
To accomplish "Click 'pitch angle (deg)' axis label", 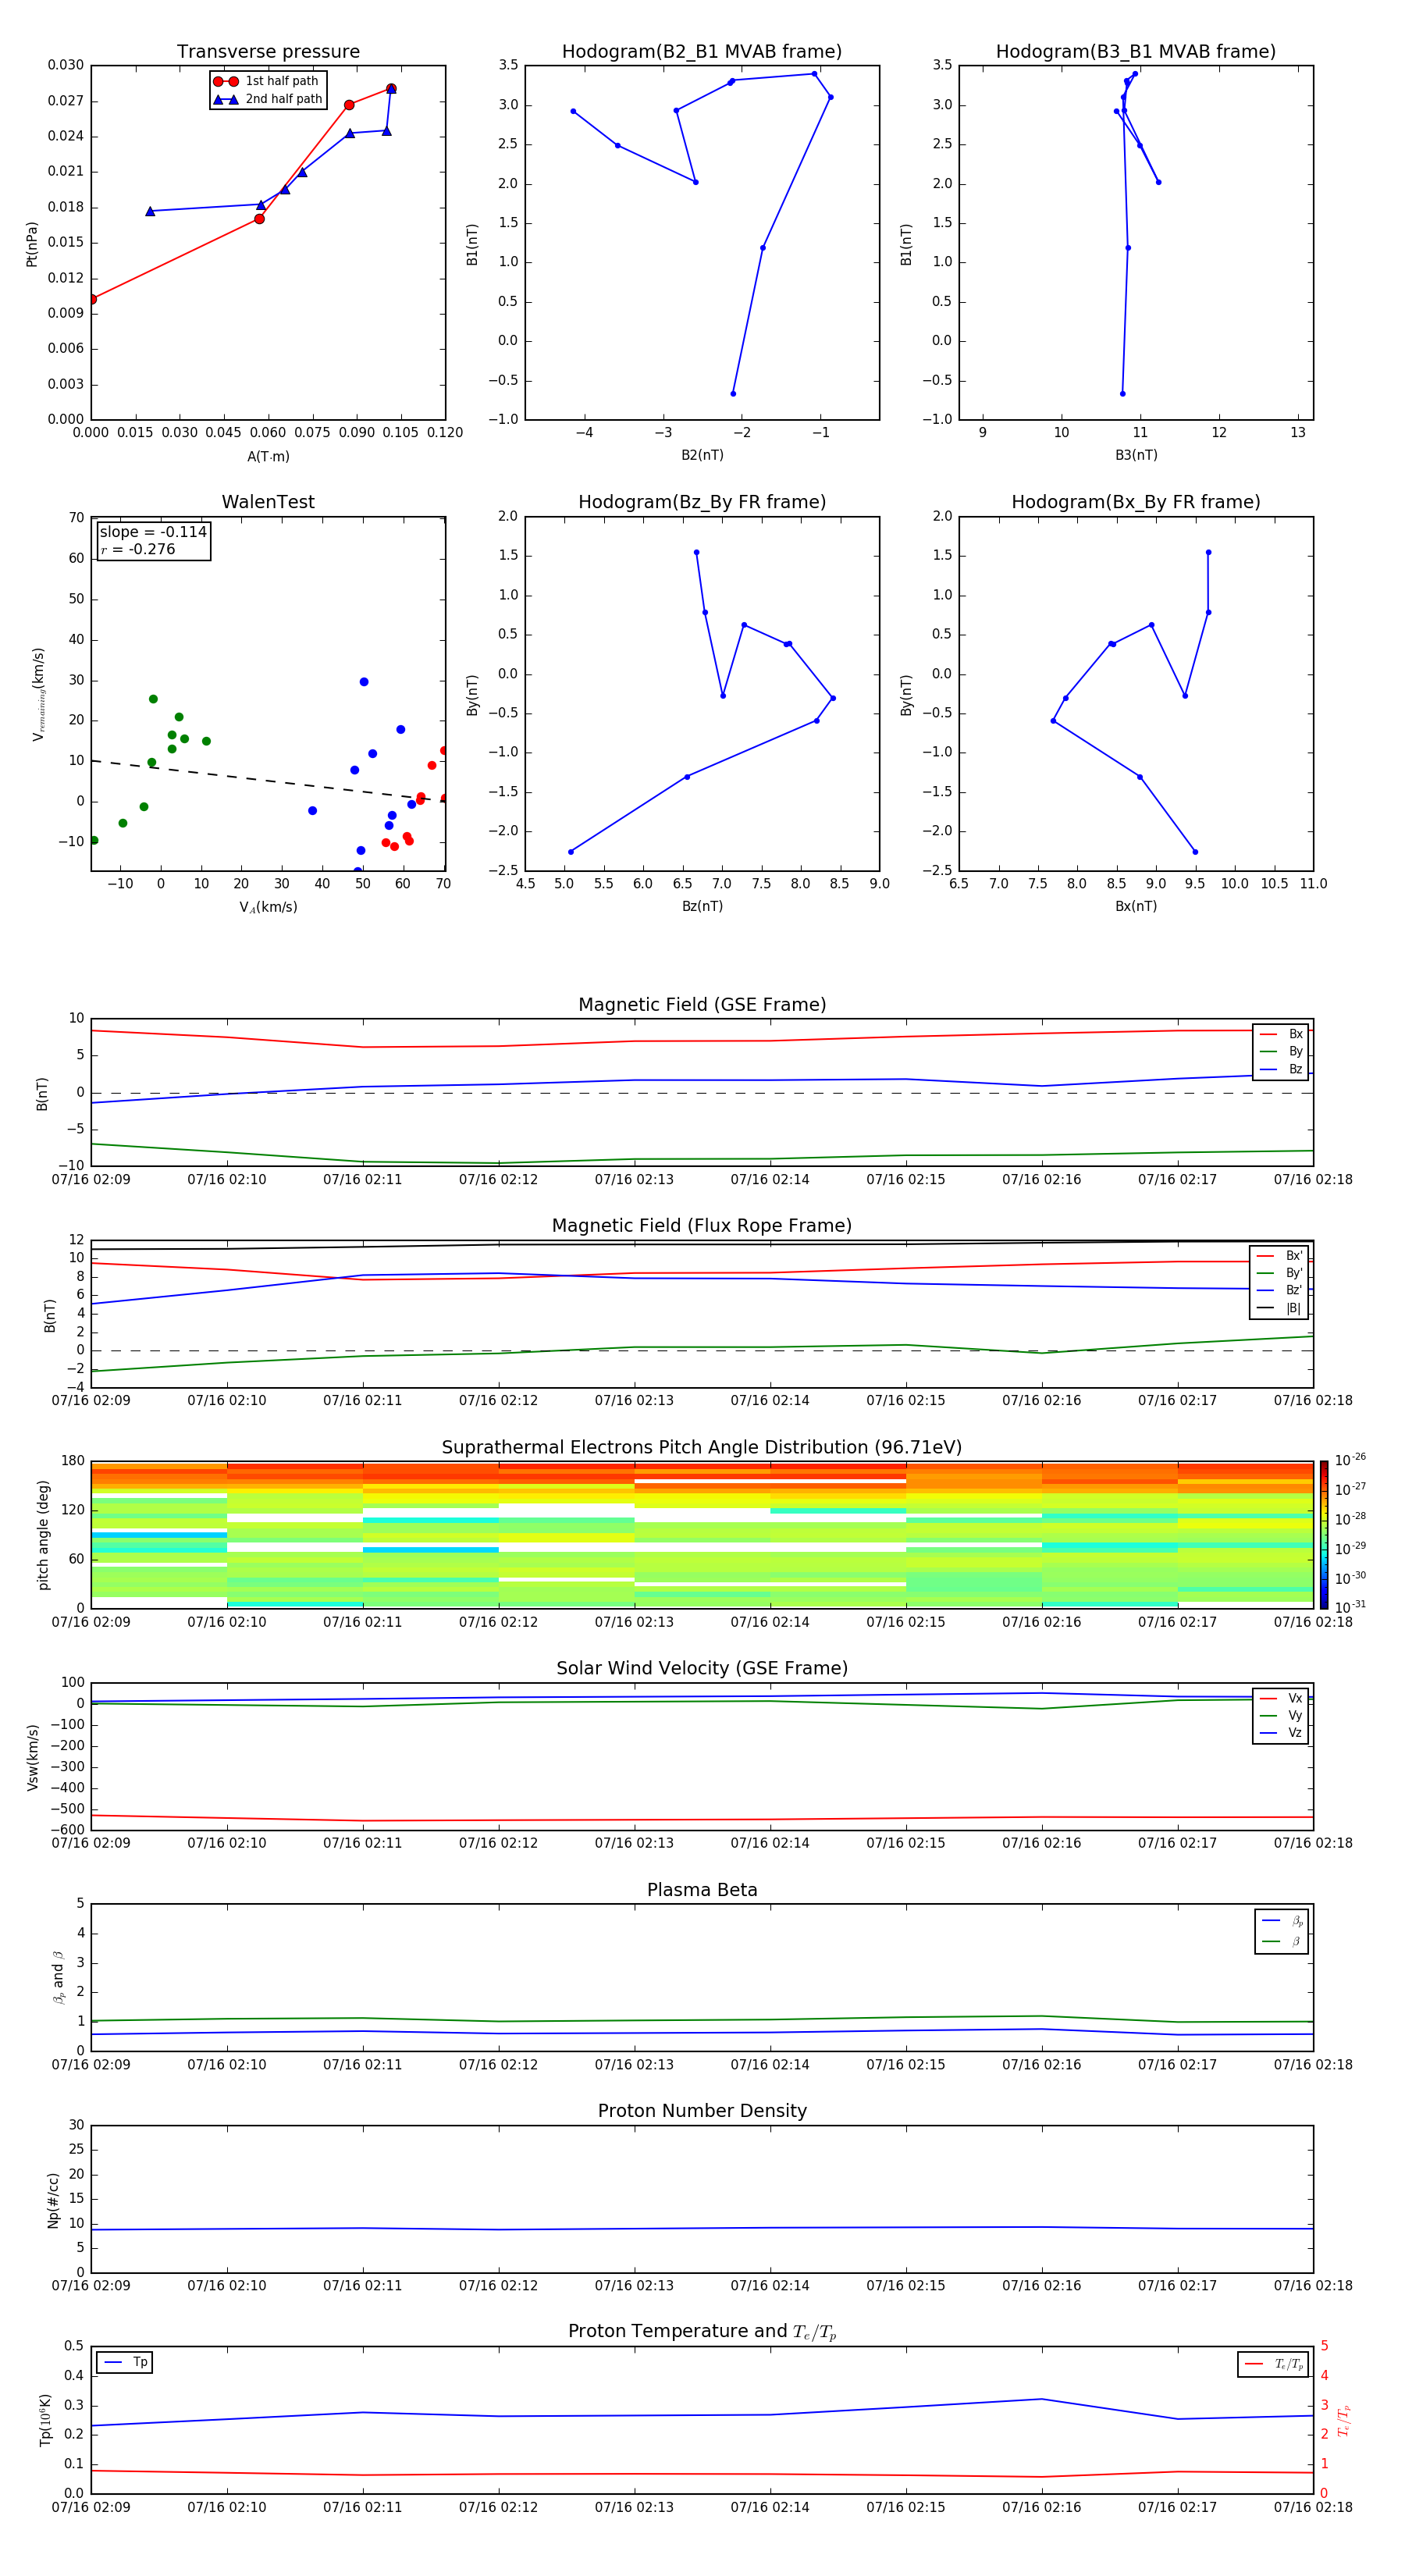I will [43, 1535].
